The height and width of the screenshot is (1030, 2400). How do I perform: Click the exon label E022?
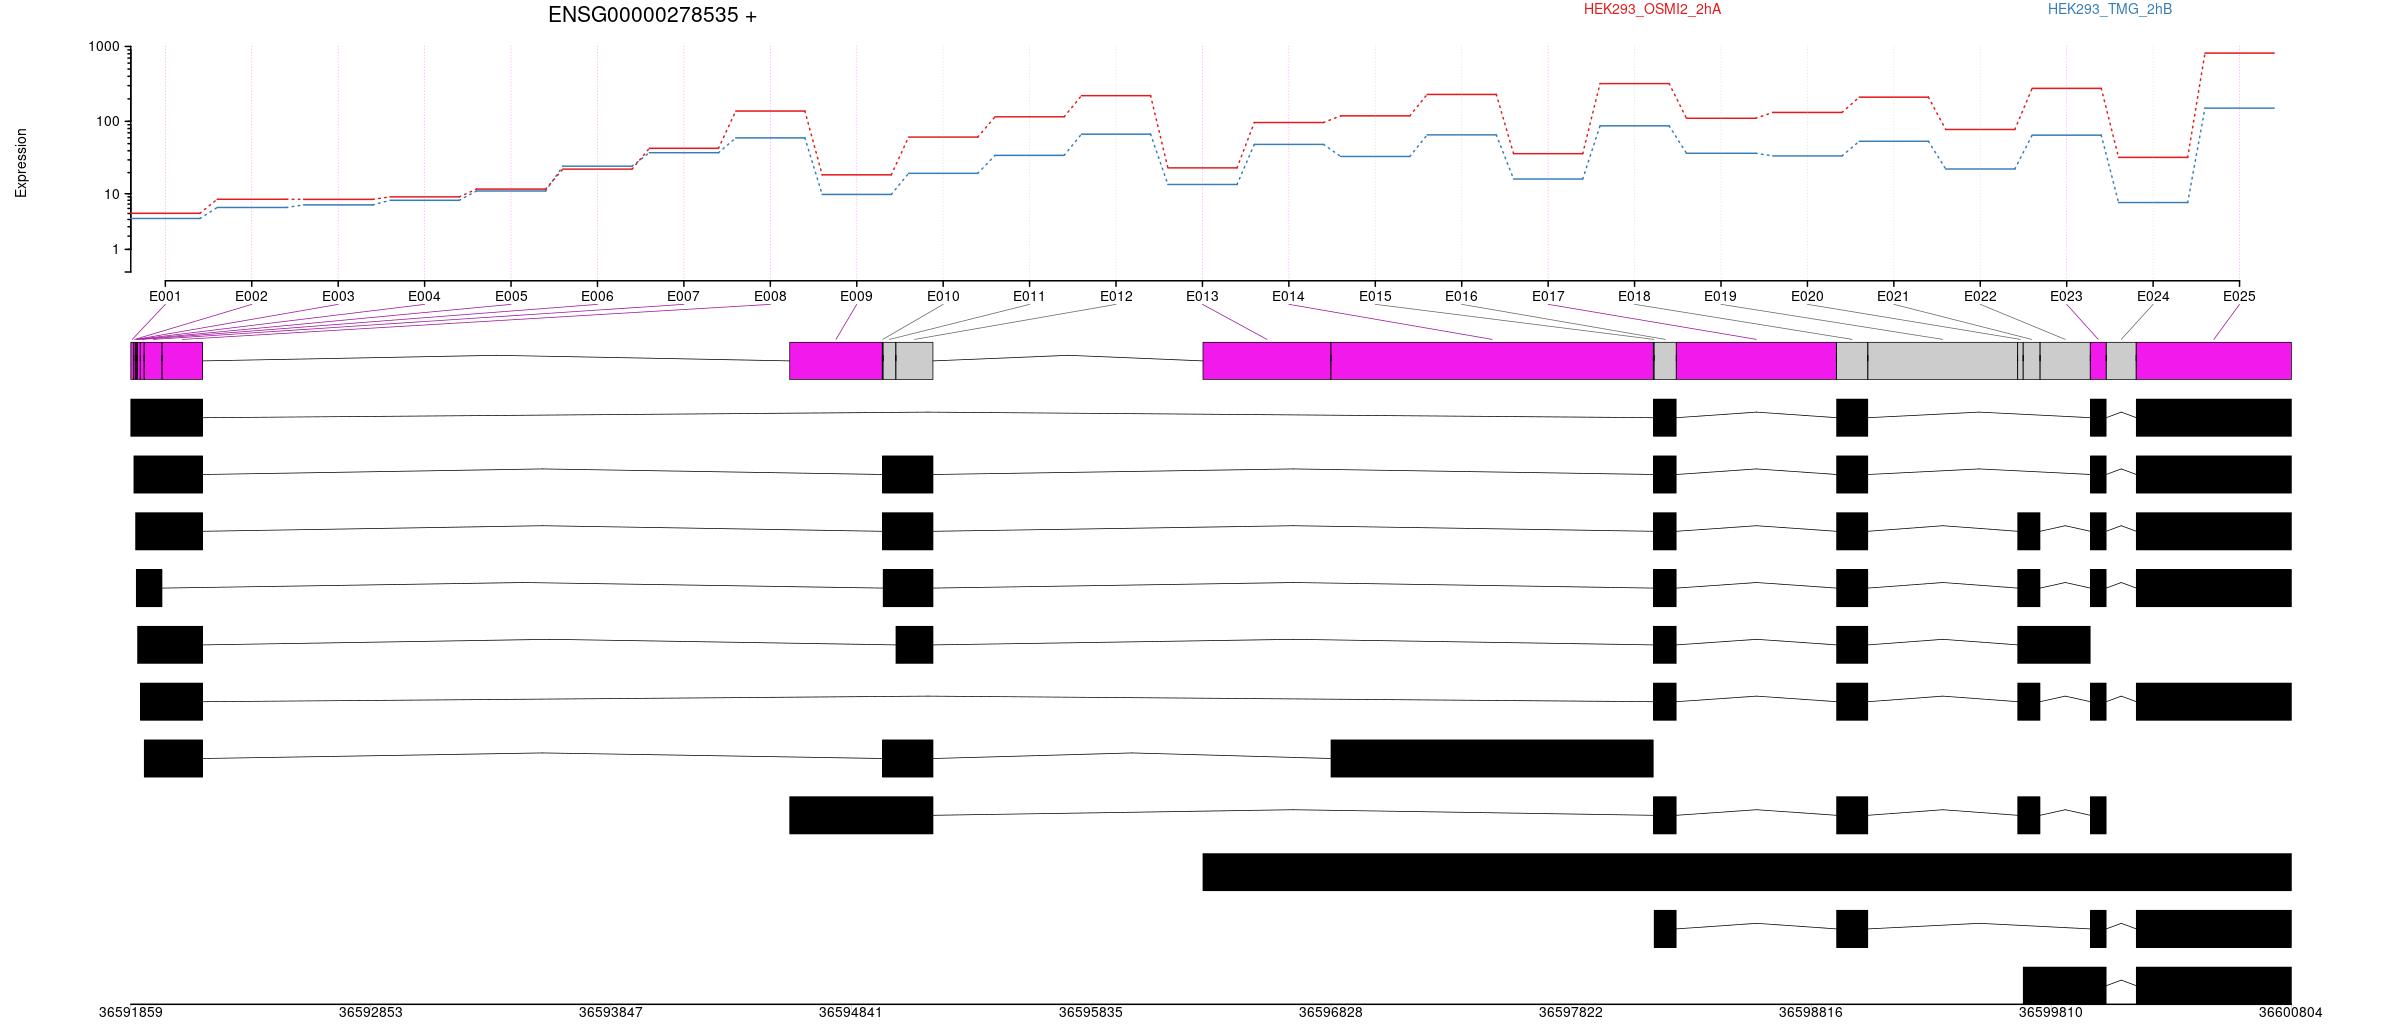pos(1980,296)
